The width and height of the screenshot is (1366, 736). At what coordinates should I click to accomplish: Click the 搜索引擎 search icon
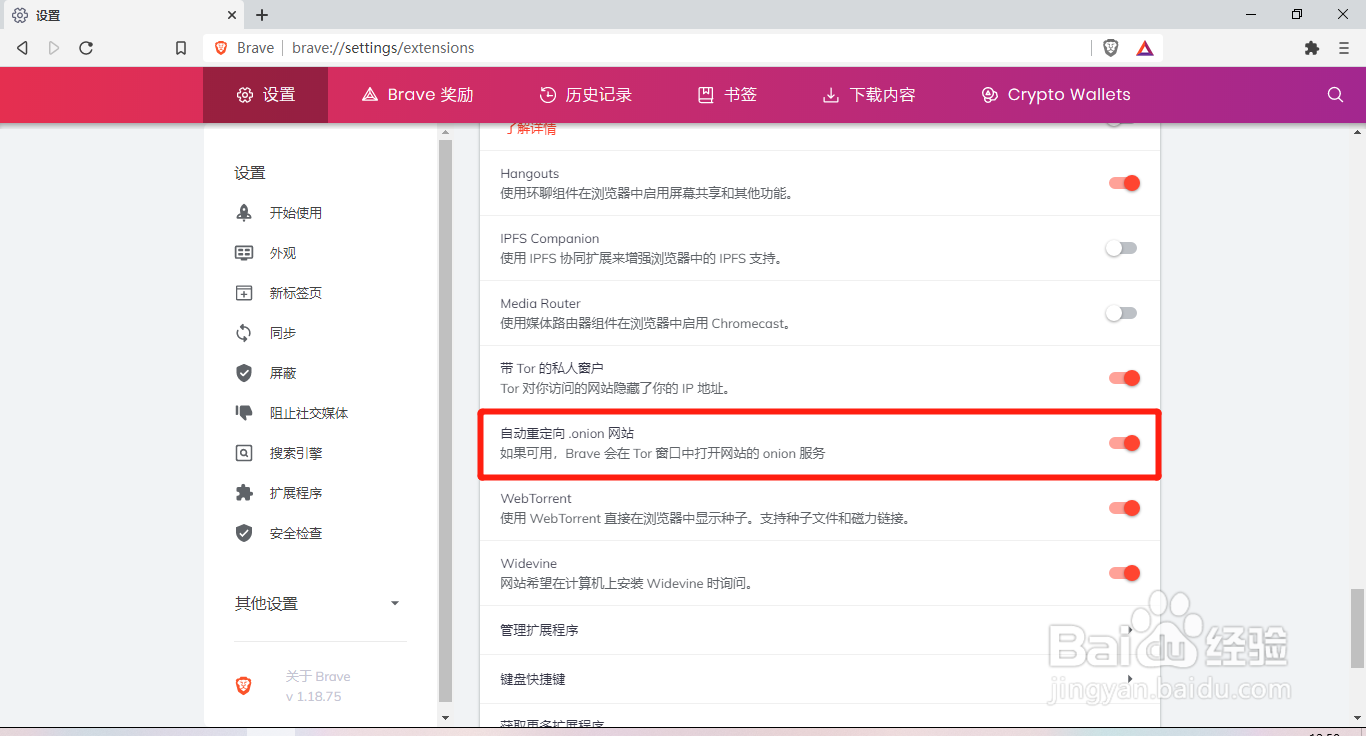click(244, 453)
